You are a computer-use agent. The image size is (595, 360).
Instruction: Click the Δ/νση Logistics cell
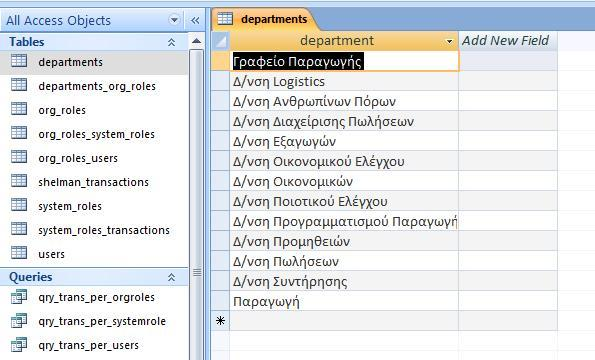[344, 82]
